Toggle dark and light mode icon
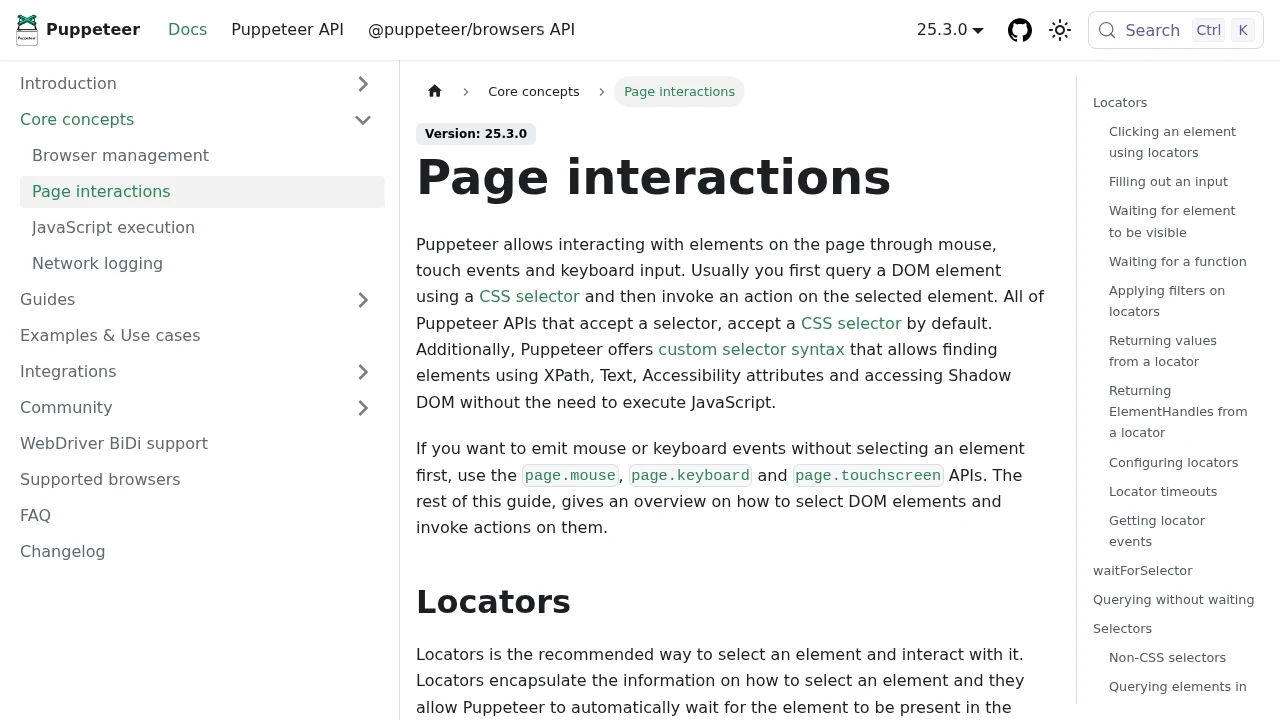Screen dimensions: 1280x720 (1060, 30)
